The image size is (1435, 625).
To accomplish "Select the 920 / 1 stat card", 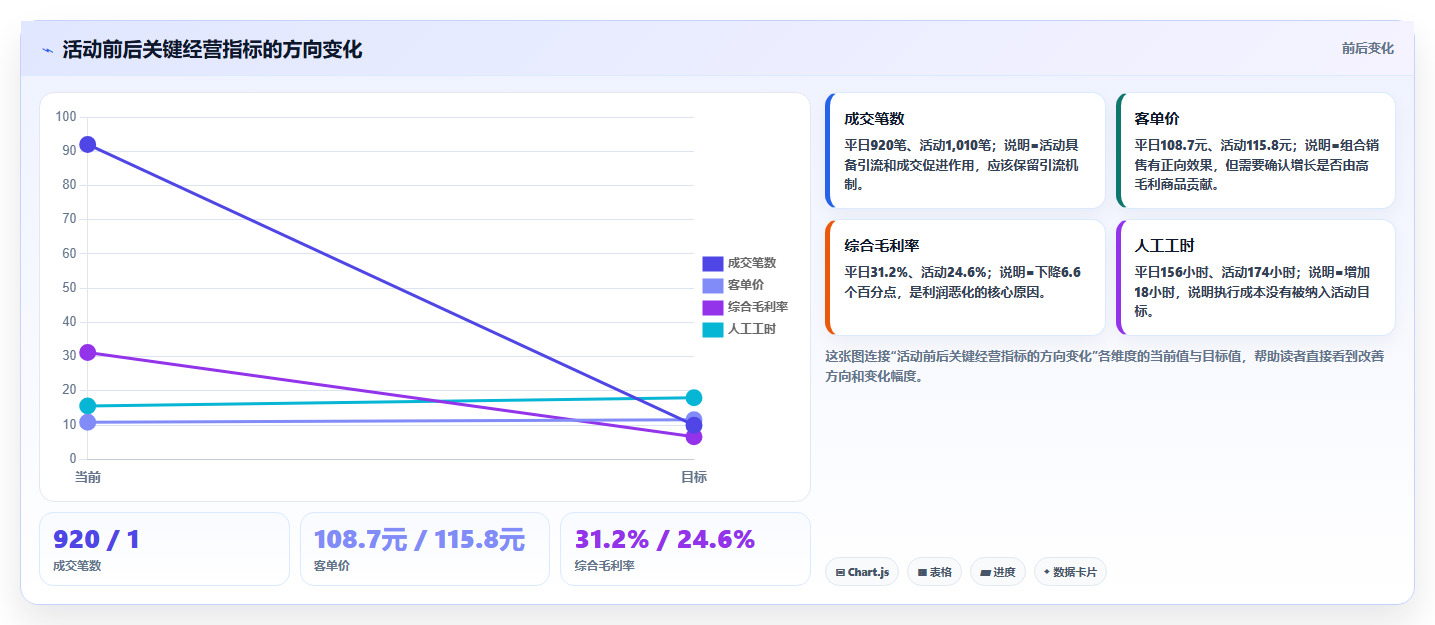I will coord(164,549).
